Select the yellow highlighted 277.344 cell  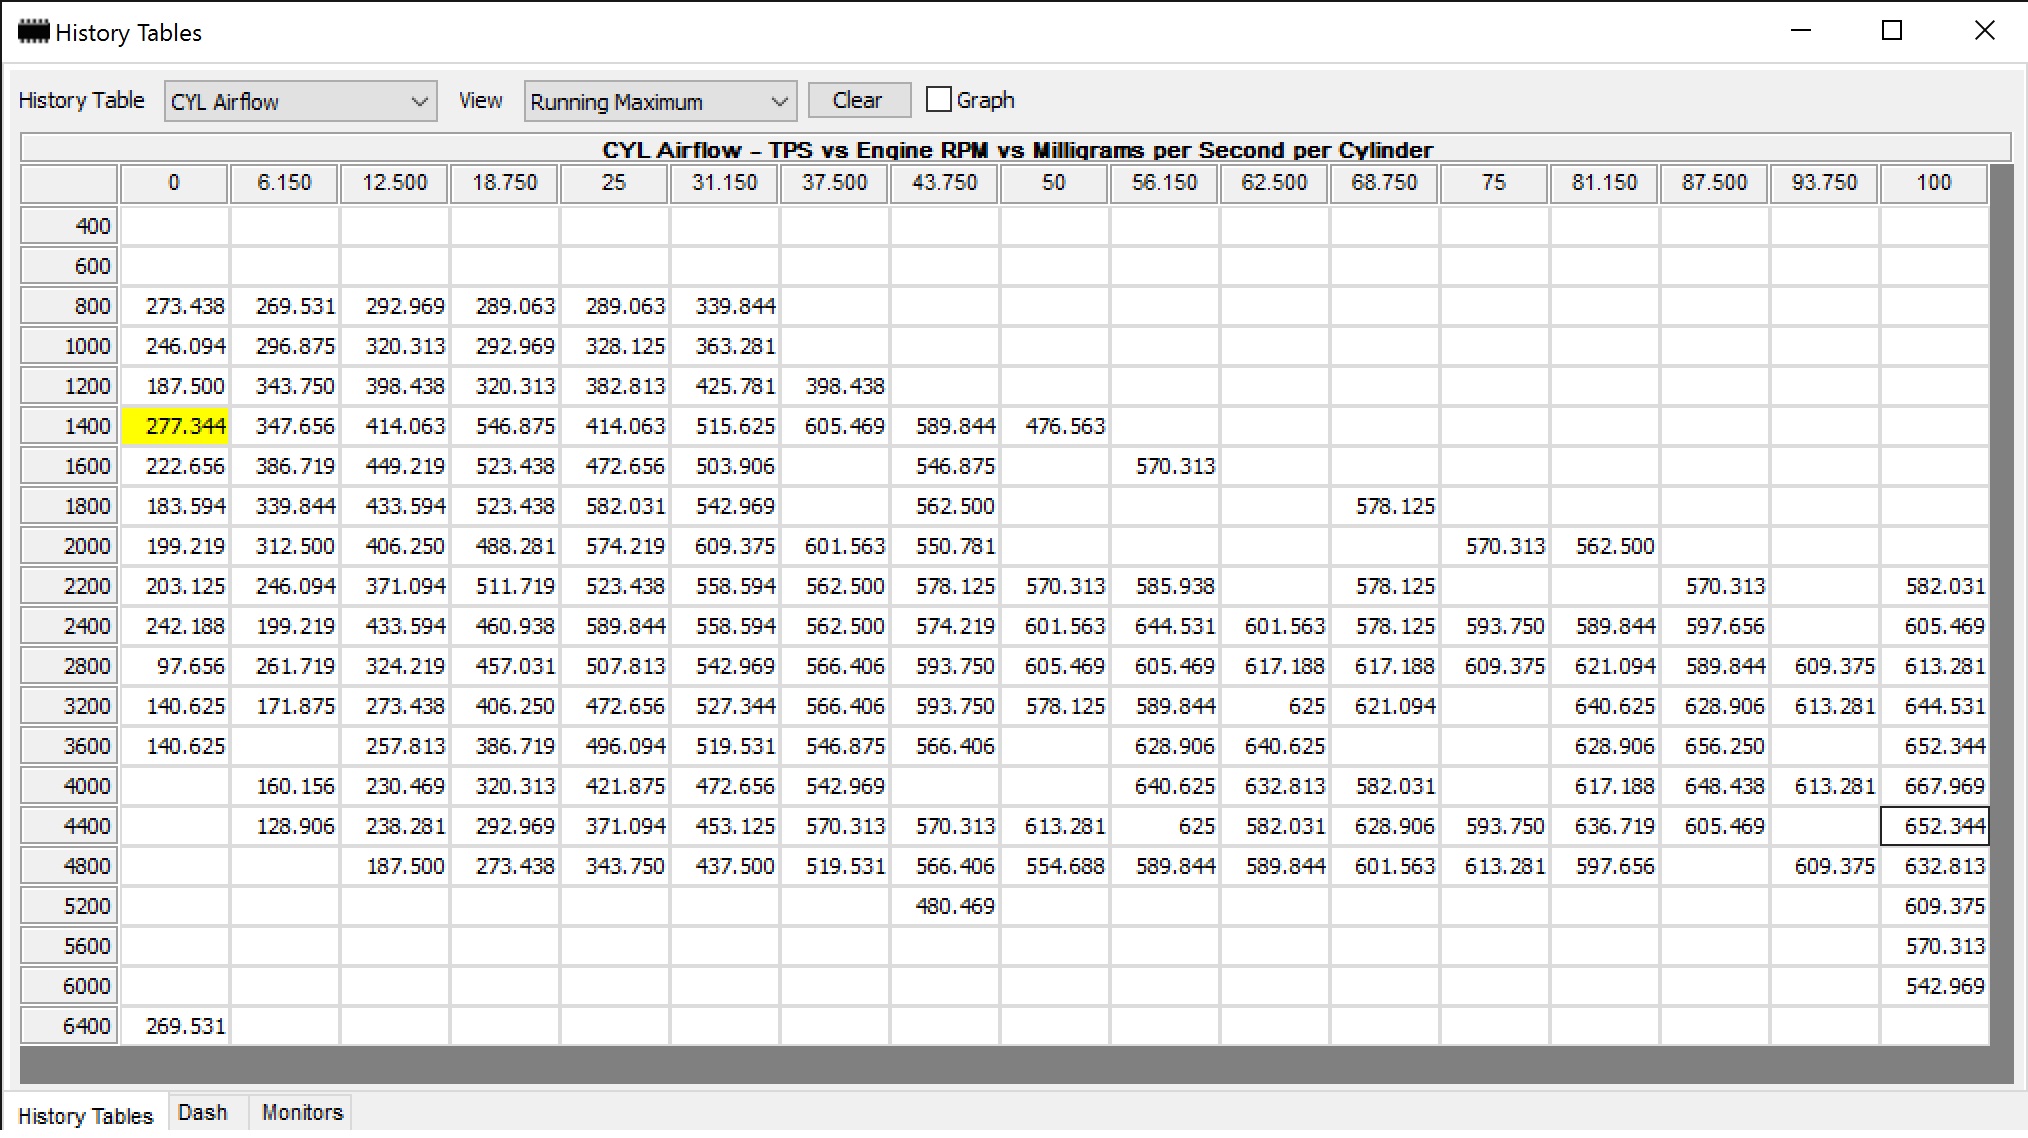pos(175,426)
